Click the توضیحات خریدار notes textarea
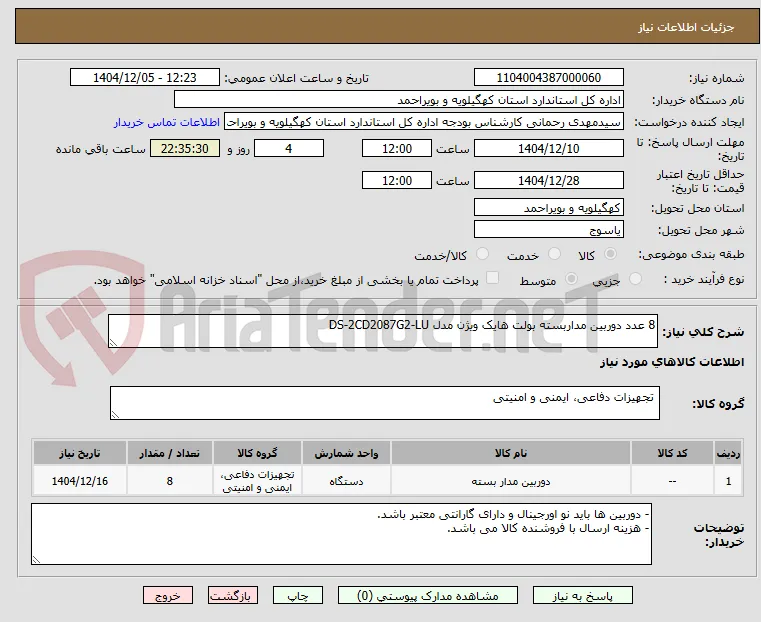This screenshot has width=761, height=622. click(342, 534)
